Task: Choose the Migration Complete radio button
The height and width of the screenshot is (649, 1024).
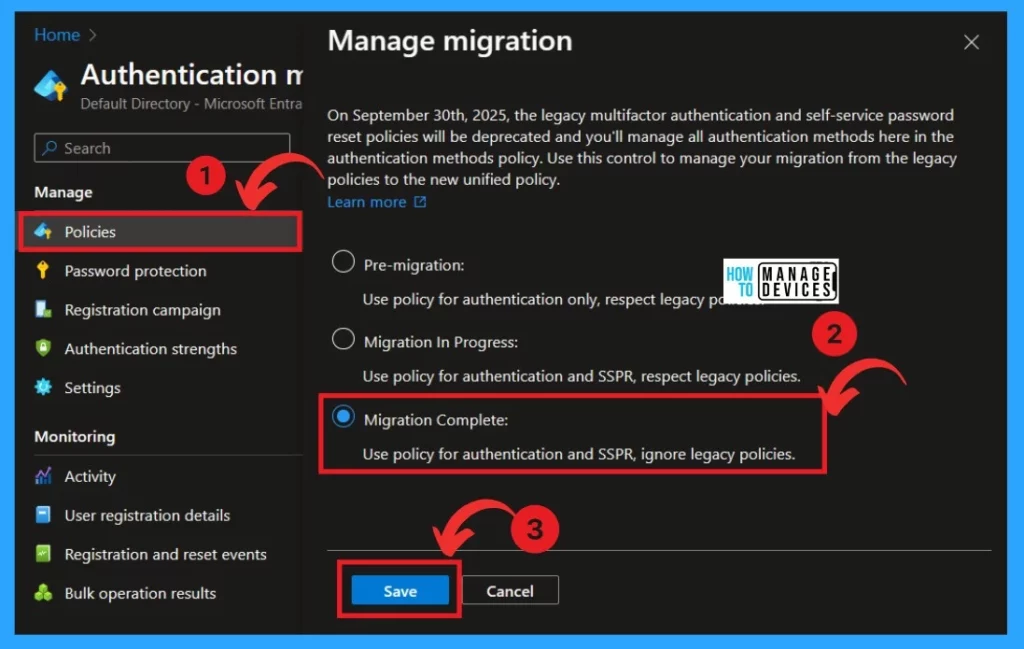Action: pyautogui.click(x=343, y=418)
